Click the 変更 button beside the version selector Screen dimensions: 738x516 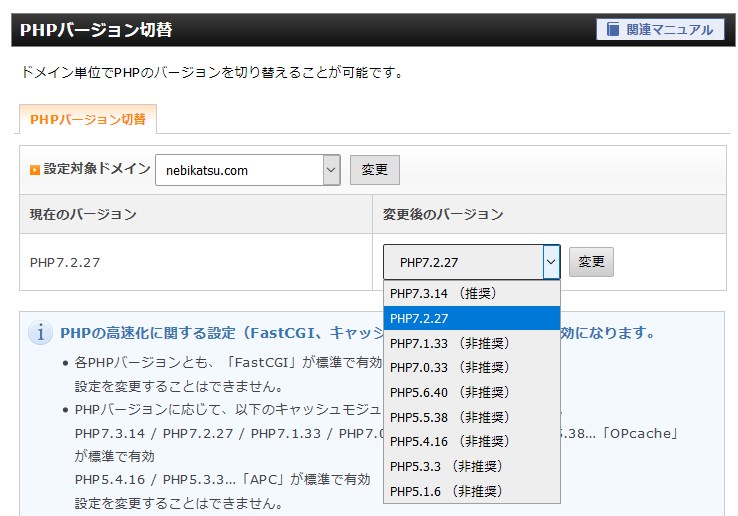[591, 262]
